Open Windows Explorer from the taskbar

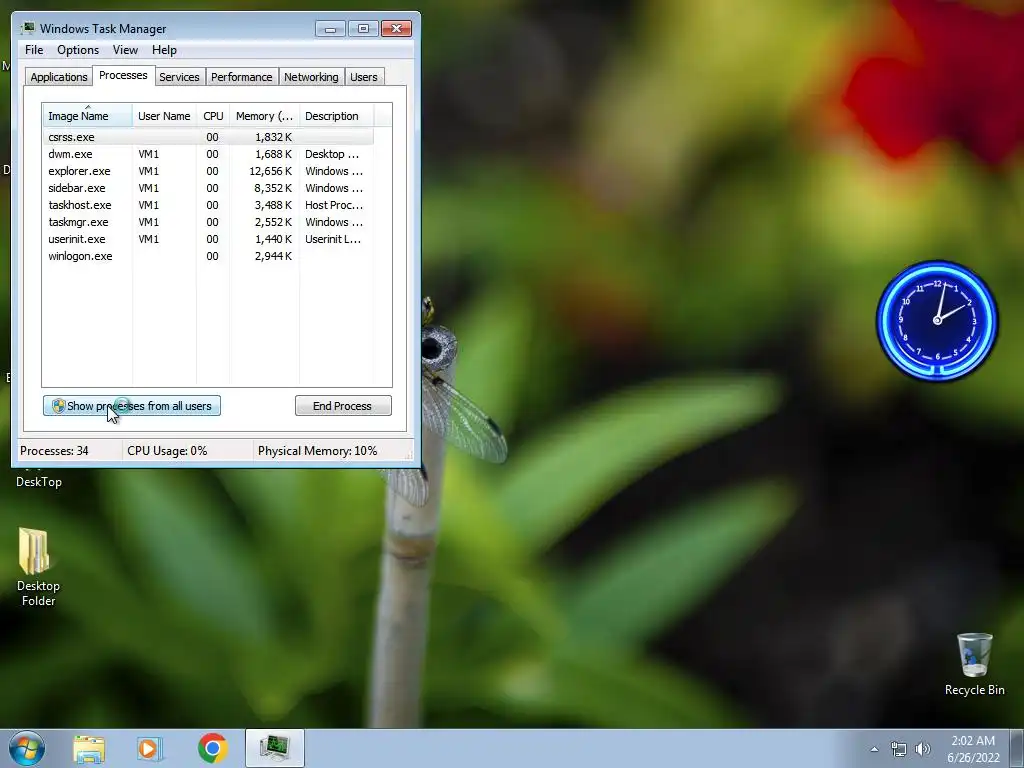click(89, 748)
